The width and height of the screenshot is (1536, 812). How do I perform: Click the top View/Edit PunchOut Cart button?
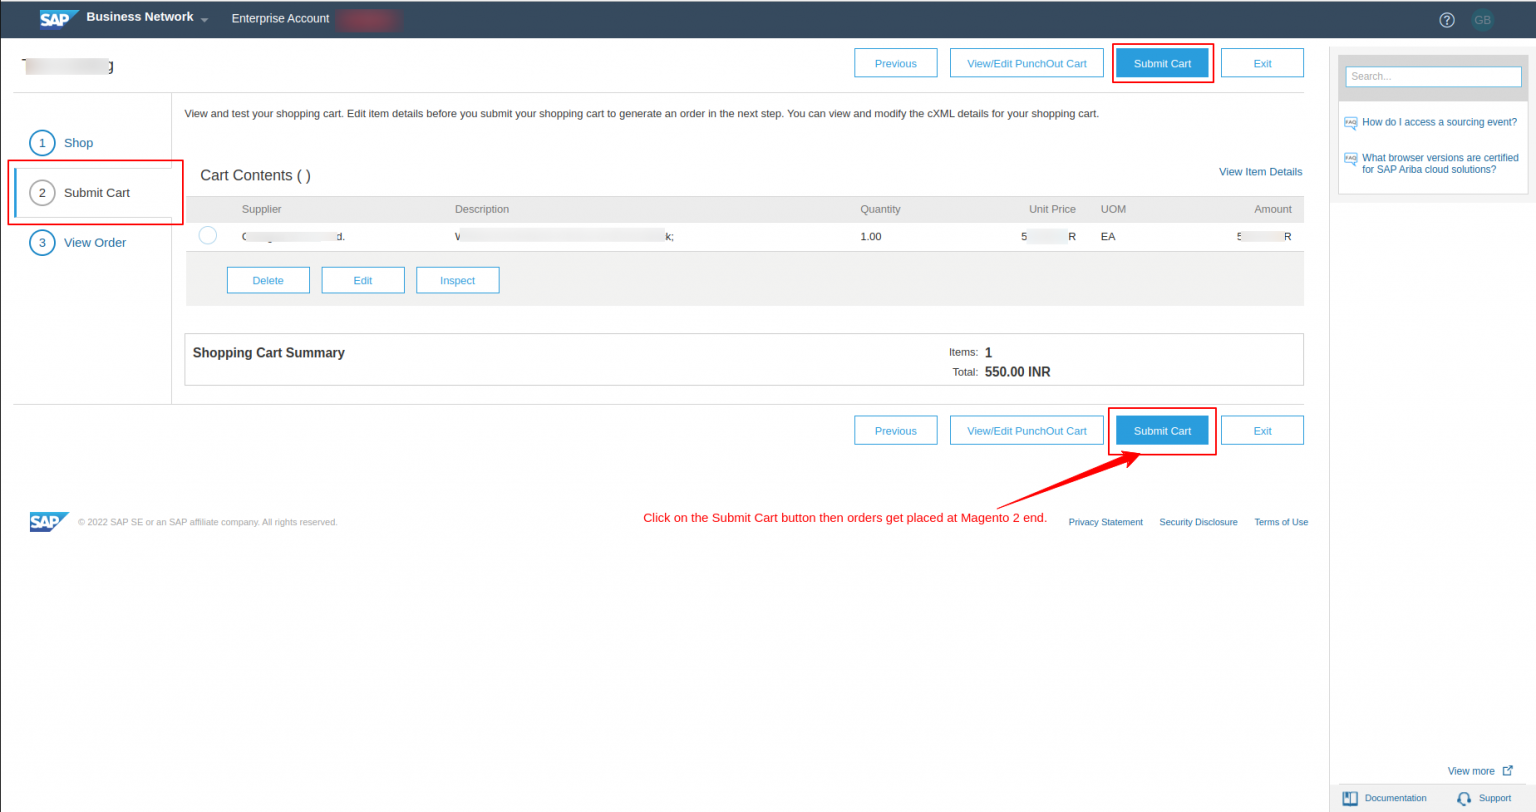point(1026,63)
